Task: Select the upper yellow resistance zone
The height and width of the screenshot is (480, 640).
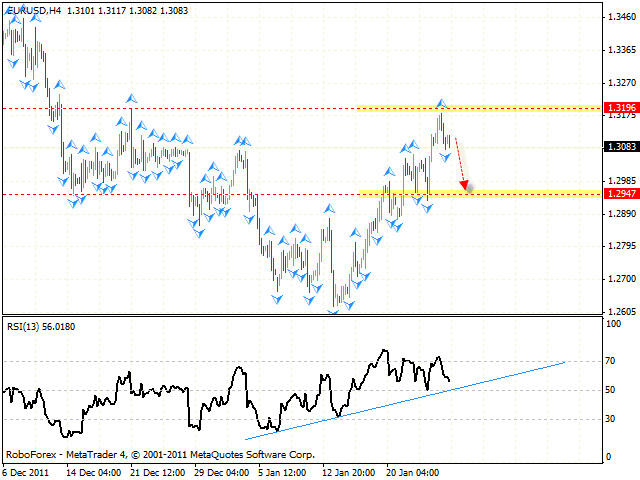Action: pyautogui.click(x=480, y=107)
